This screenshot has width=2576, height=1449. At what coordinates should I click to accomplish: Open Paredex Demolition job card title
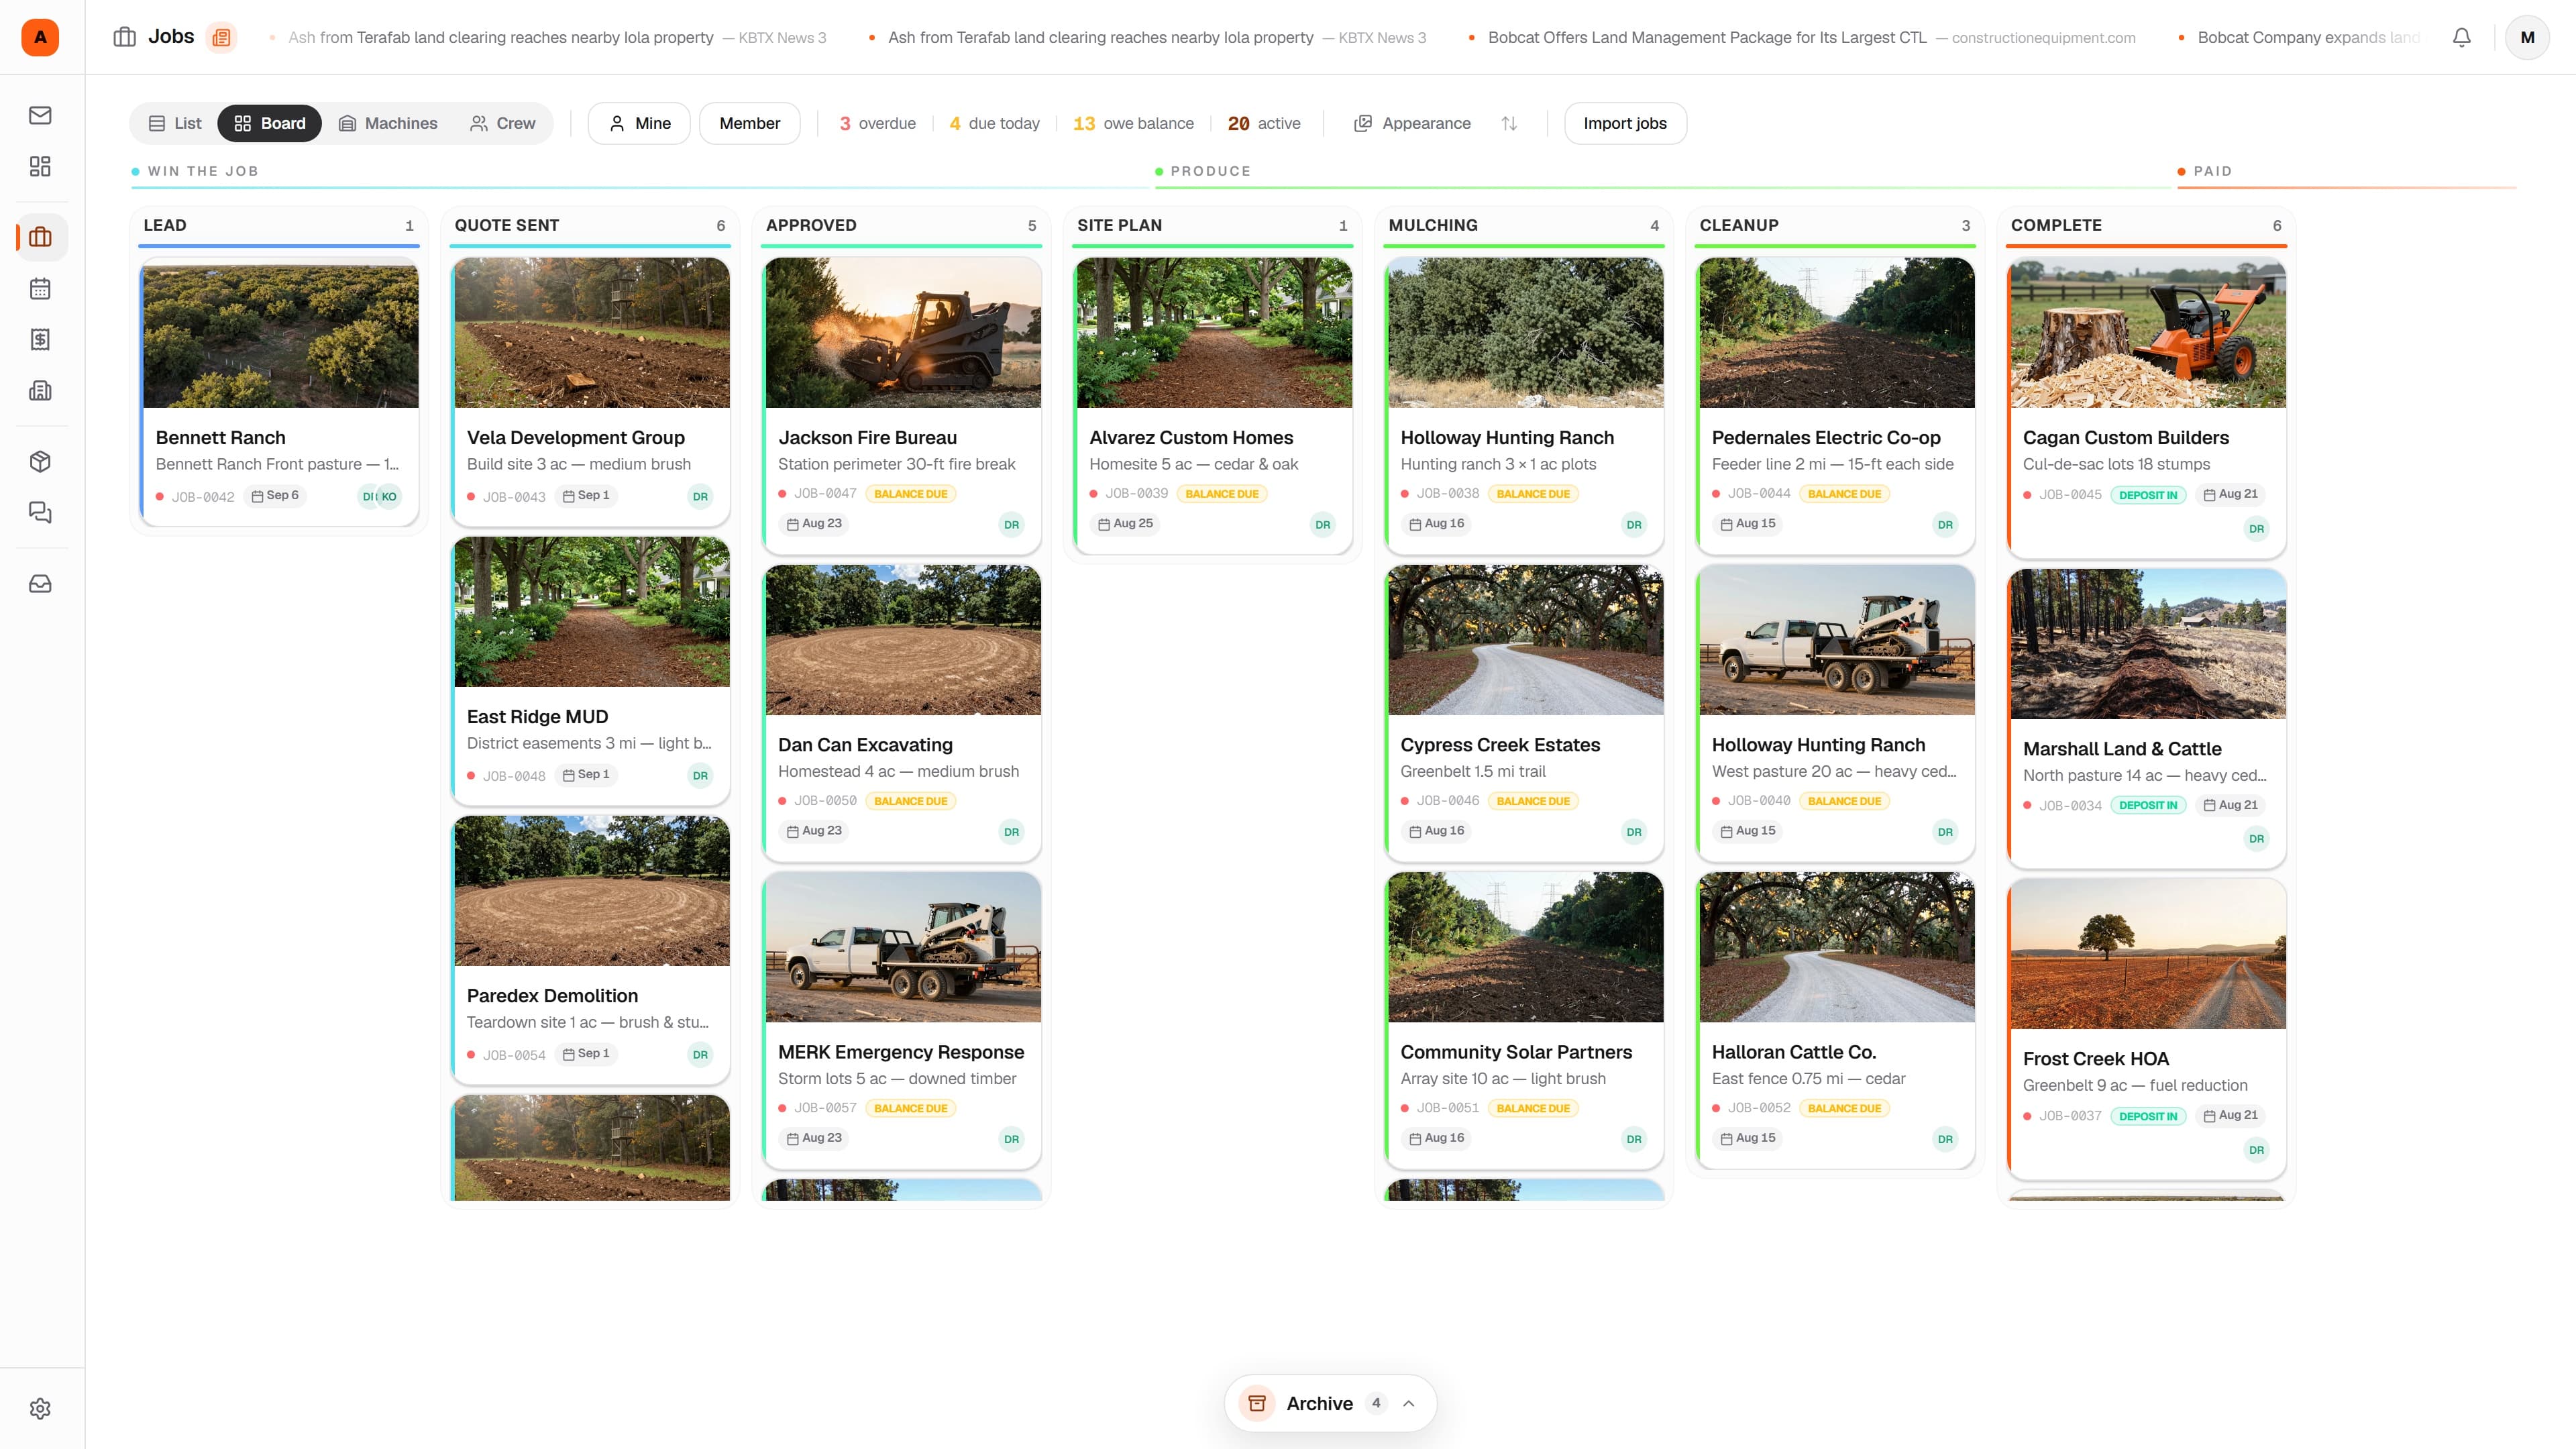[552, 995]
